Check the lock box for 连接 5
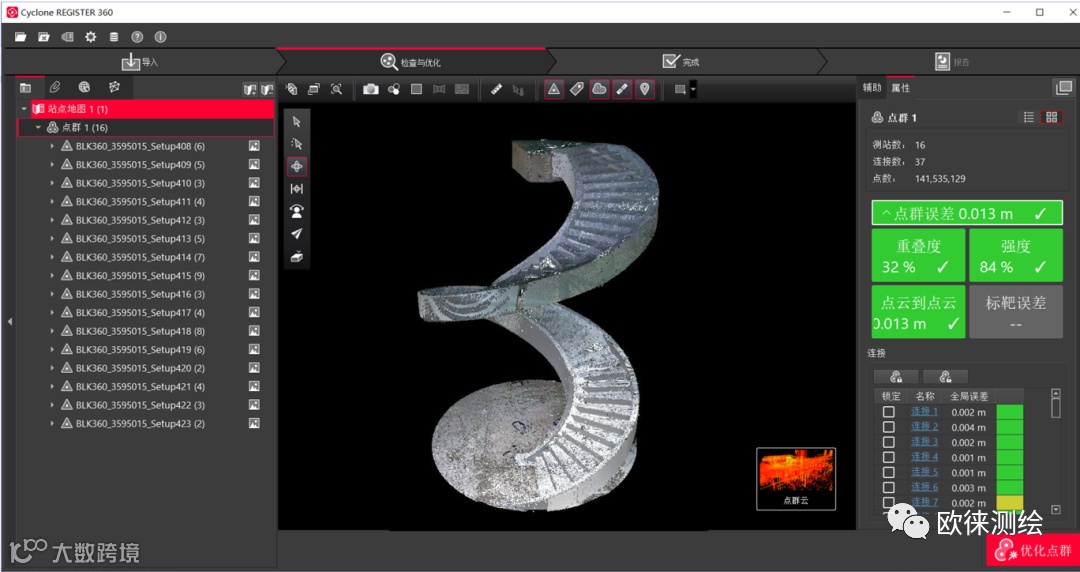Image resolution: width=1080 pixels, height=572 pixels. (x=889, y=473)
